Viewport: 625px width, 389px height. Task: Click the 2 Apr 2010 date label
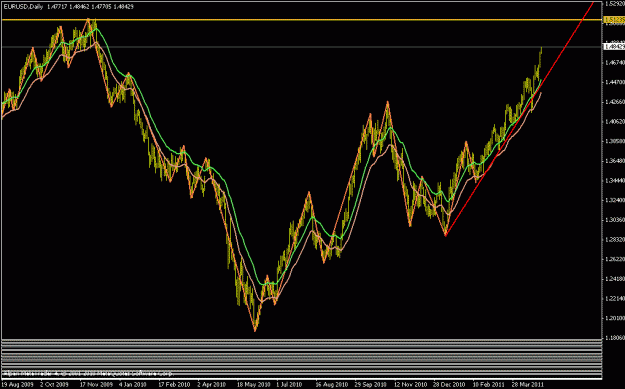coord(211,385)
